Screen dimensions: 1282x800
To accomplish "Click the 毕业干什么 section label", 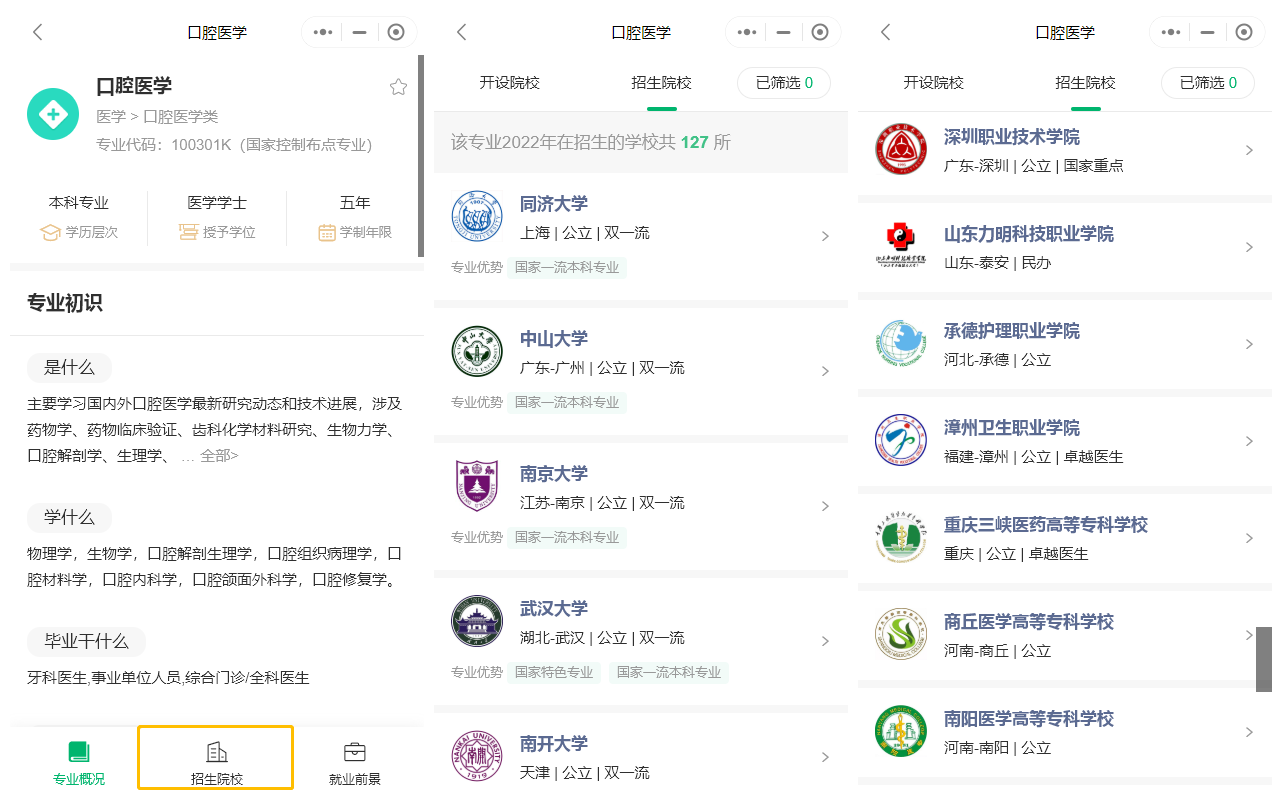I will tap(86, 642).
